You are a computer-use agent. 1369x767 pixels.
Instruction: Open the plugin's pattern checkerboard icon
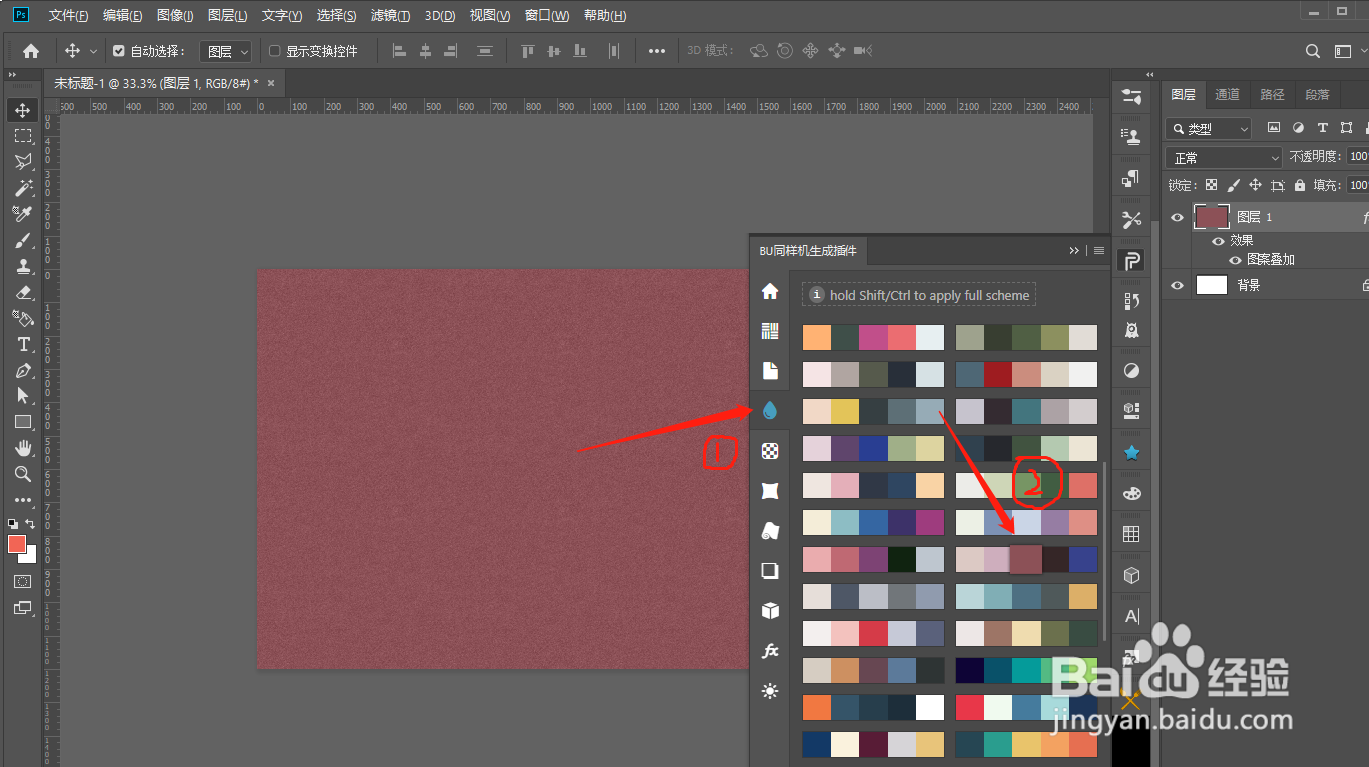[770, 451]
